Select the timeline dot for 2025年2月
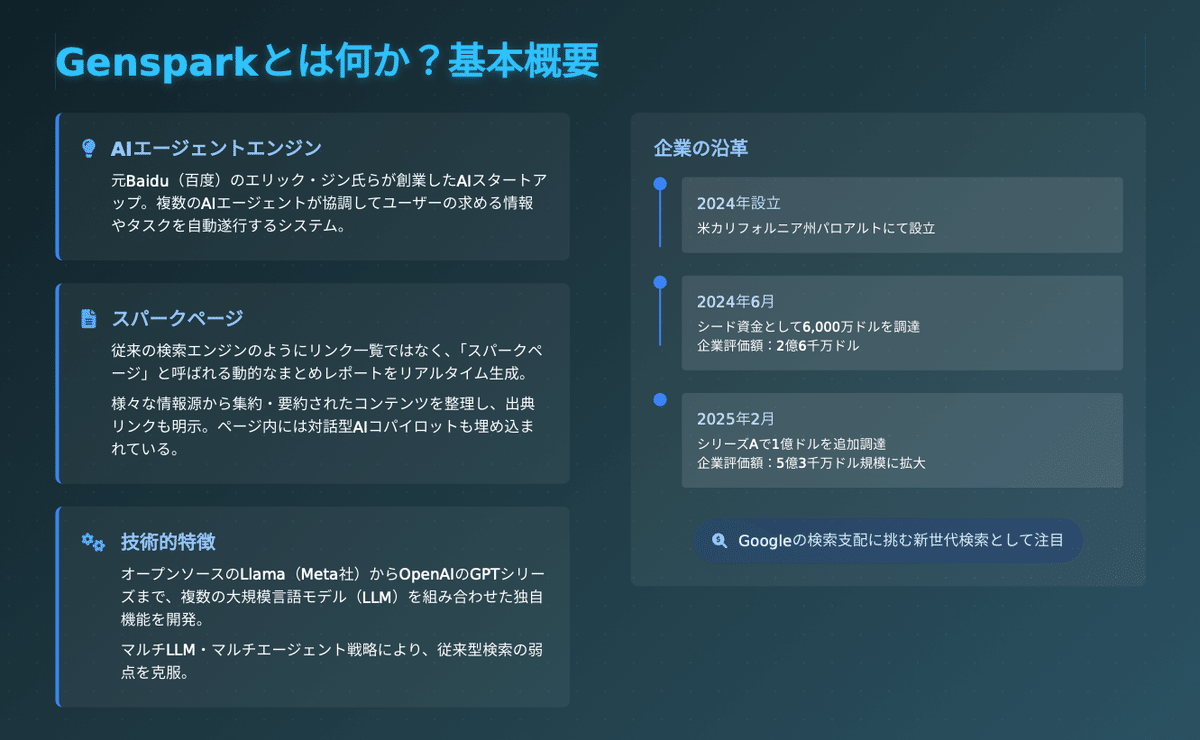1200x740 pixels. [659, 398]
